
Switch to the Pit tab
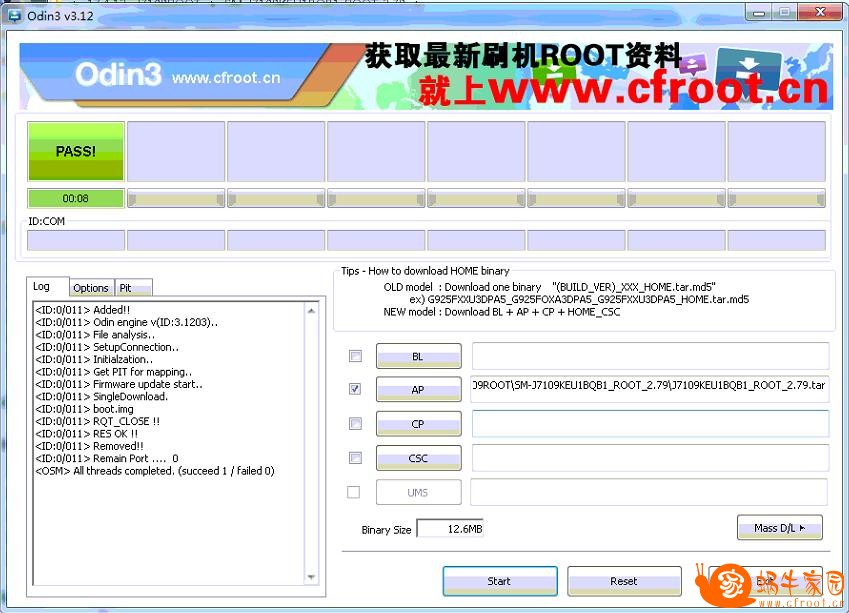[x=133, y=288]
